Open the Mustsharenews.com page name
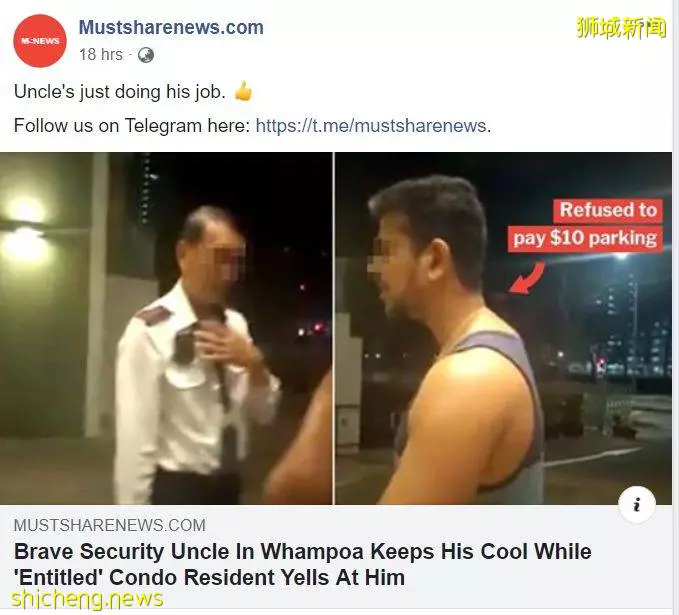679x615 pixels. click(171, 28)
